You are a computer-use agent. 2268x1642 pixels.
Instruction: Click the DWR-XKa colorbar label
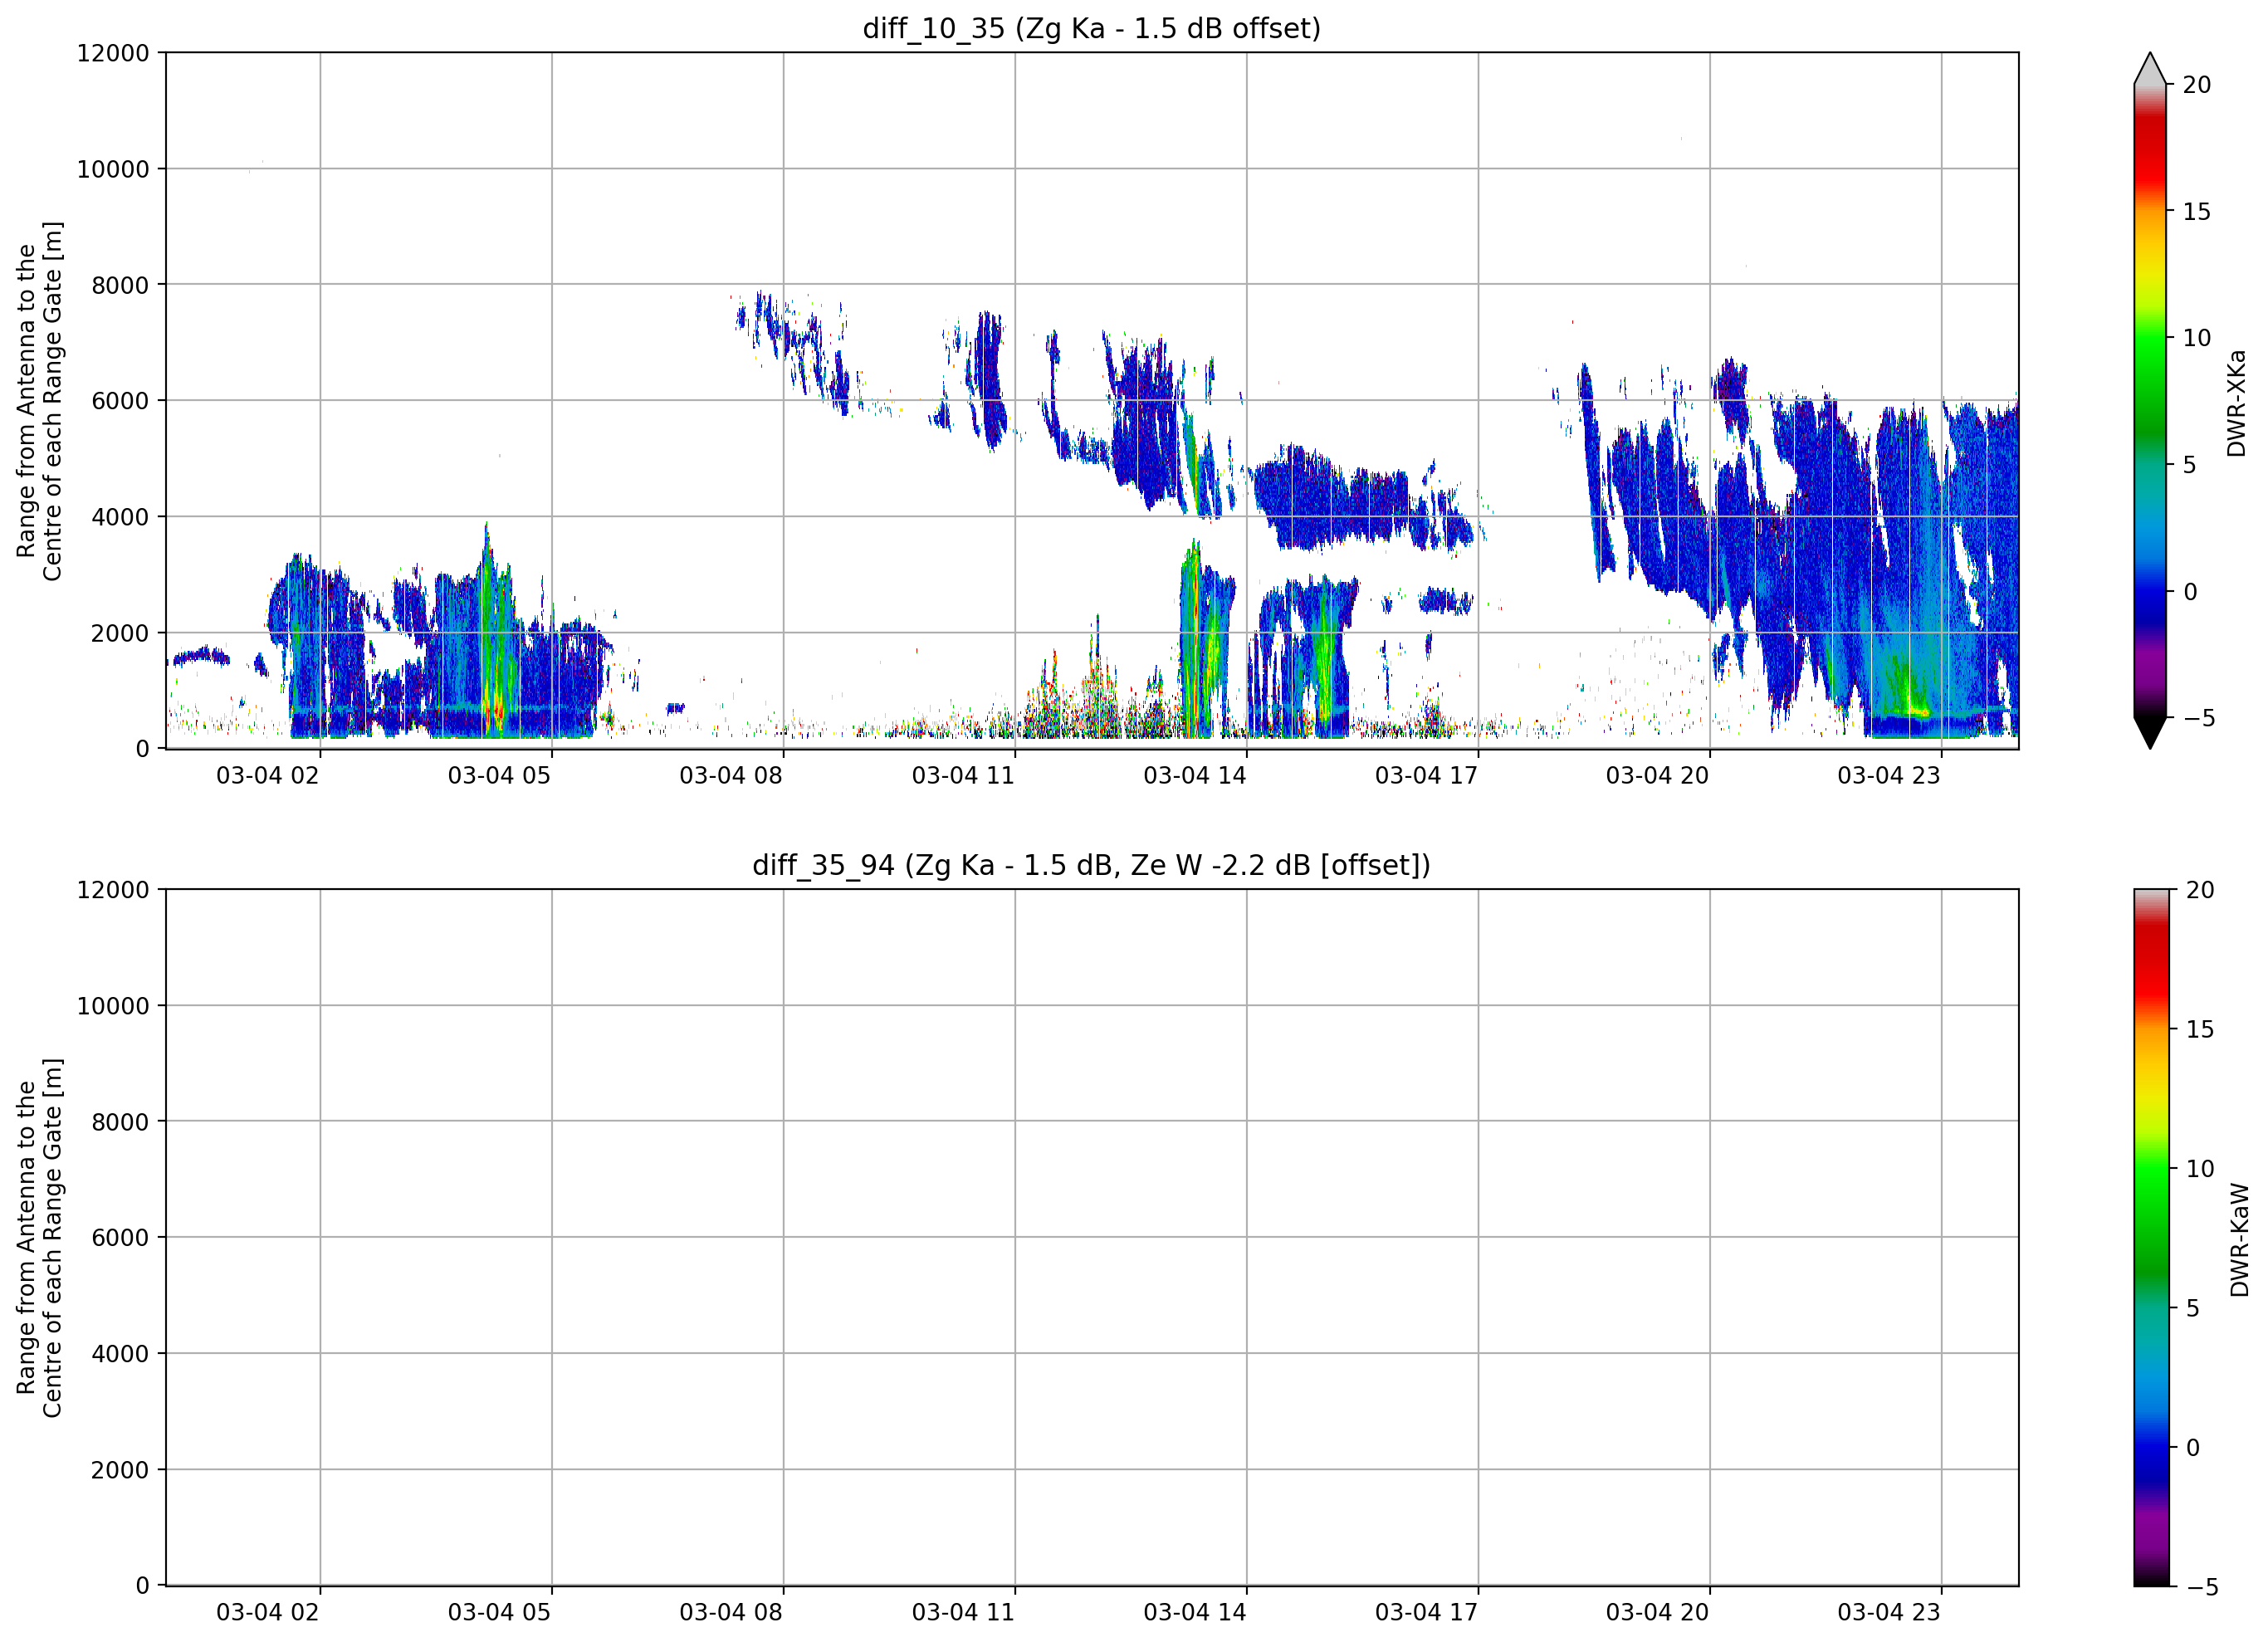click(x=2237, y=403)
